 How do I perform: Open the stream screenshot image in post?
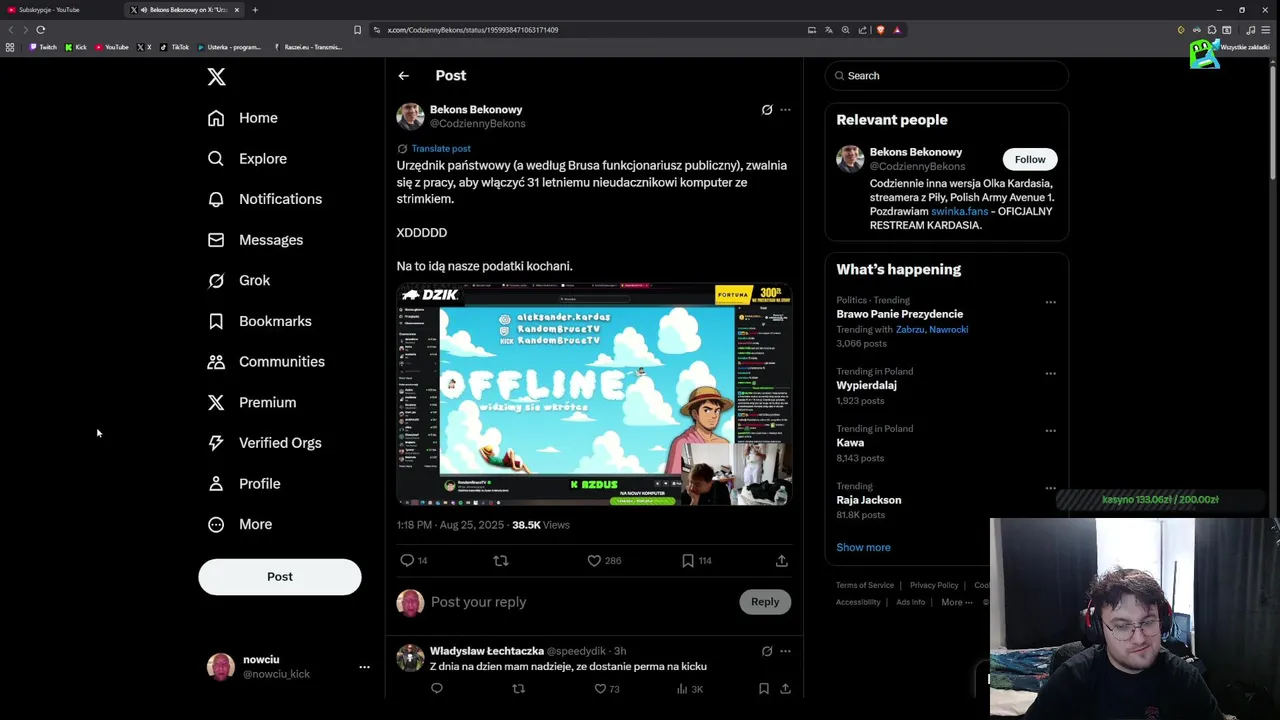594,395
